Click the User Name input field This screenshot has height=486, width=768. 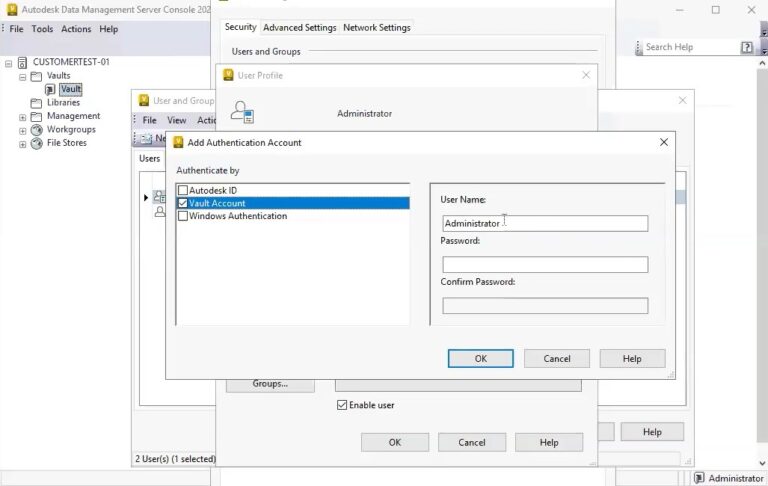[x=545, y=223]
